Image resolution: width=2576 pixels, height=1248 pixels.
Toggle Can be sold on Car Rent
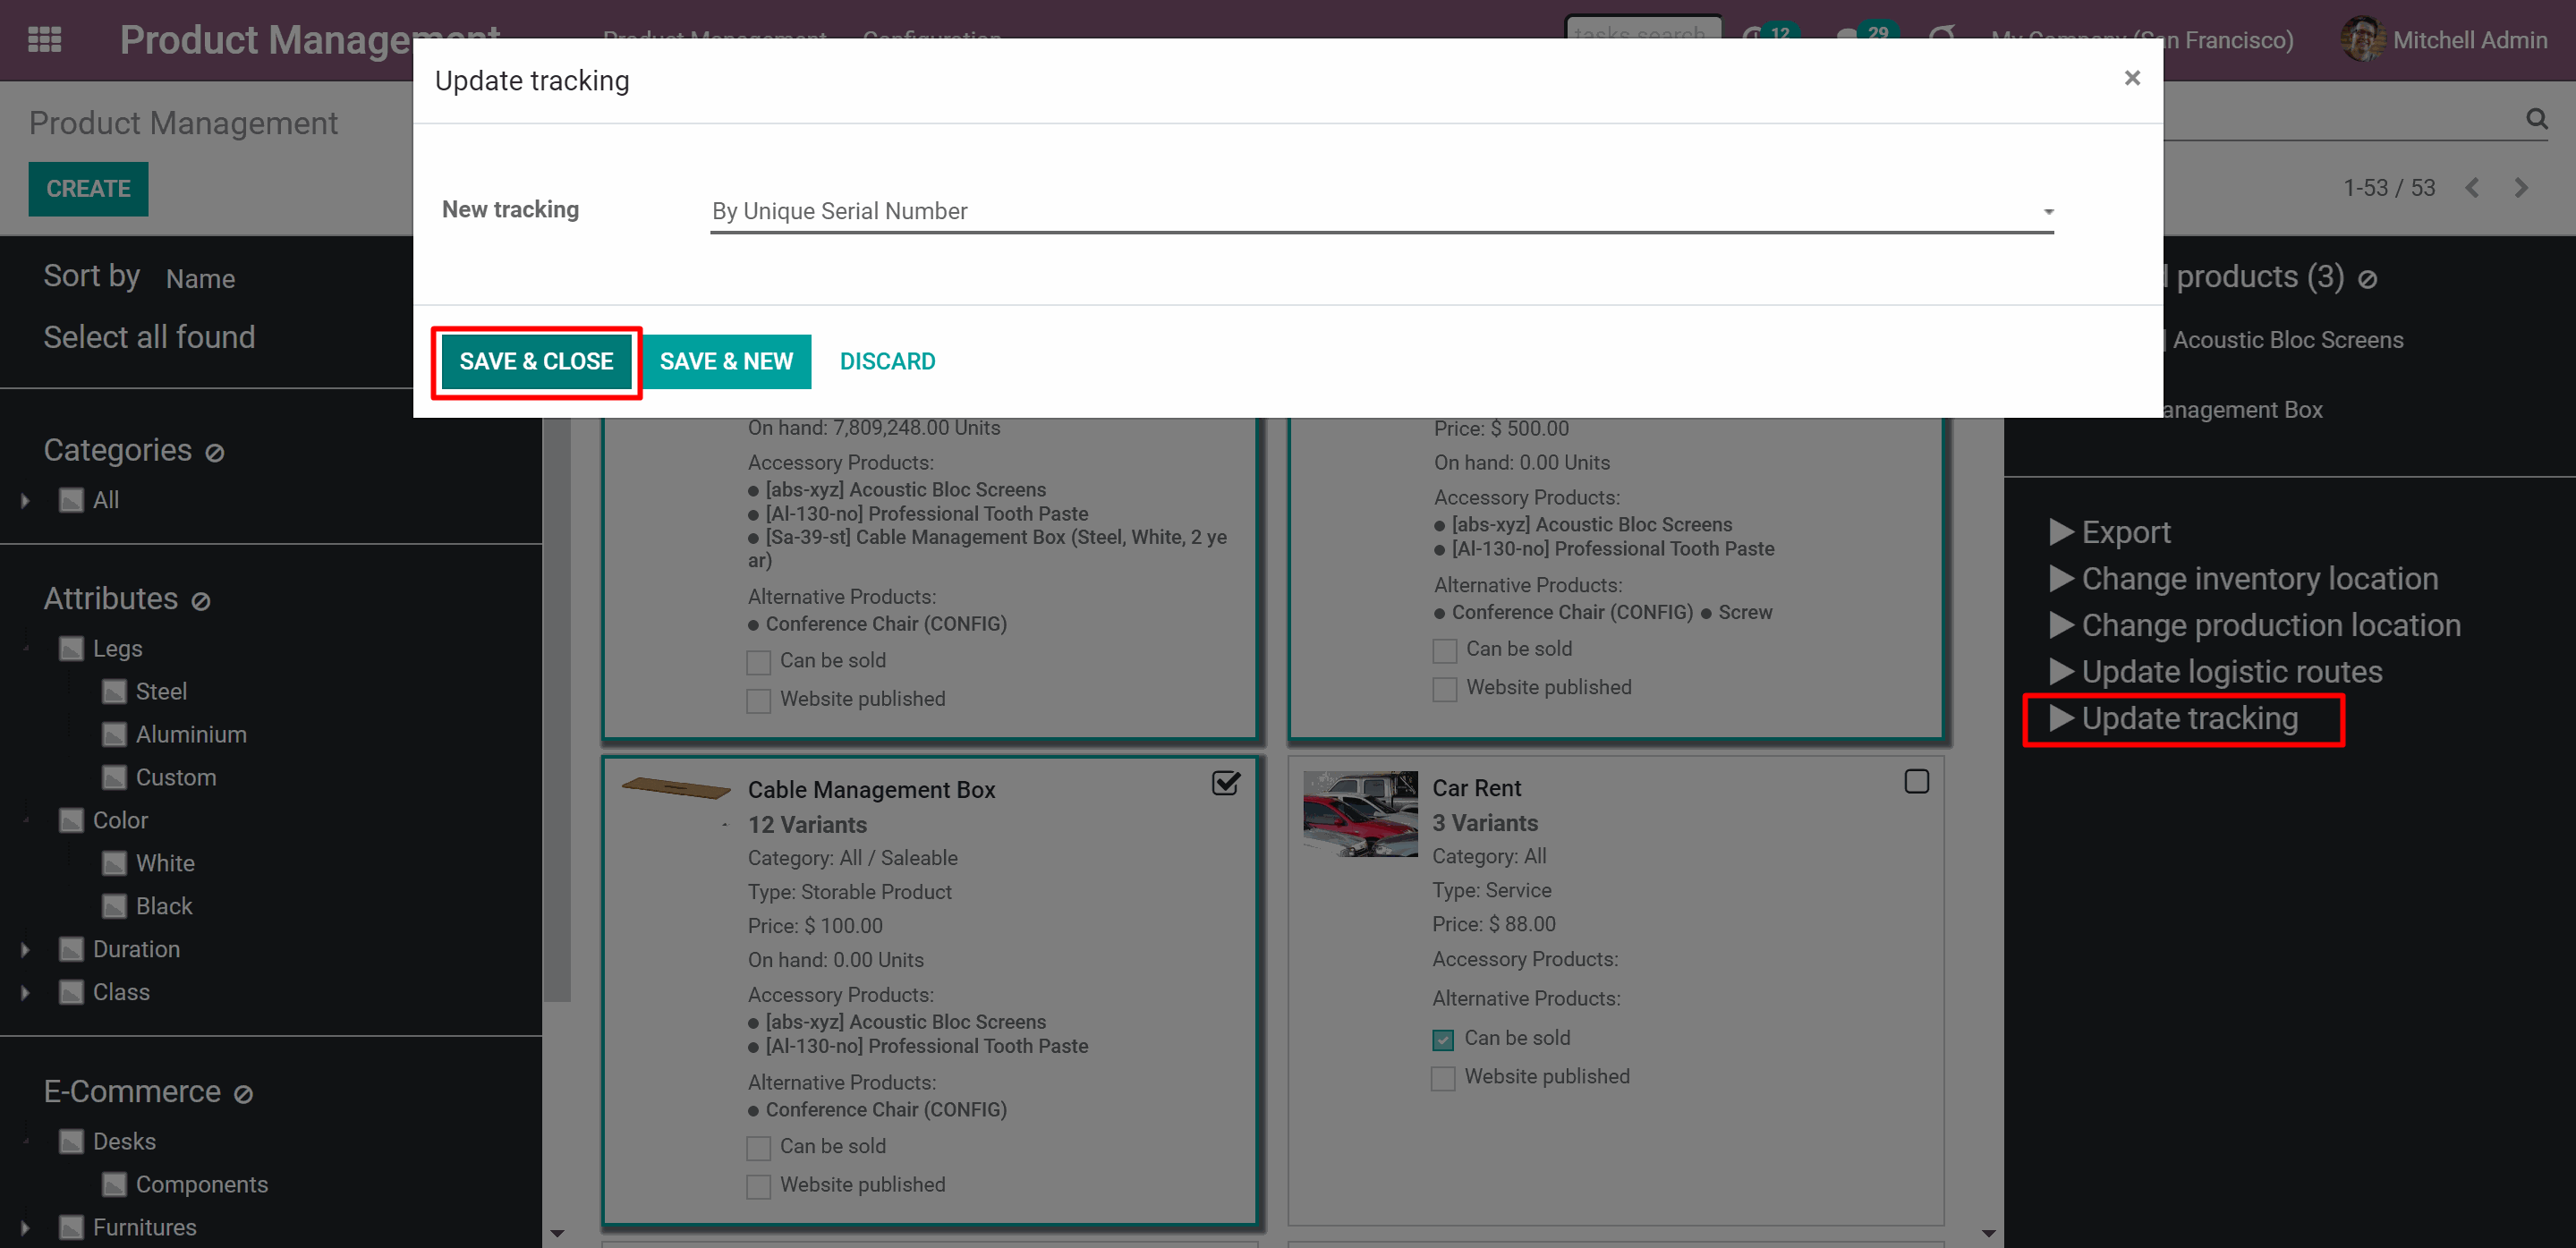pyautogui.click(x=1443, y=1040)
